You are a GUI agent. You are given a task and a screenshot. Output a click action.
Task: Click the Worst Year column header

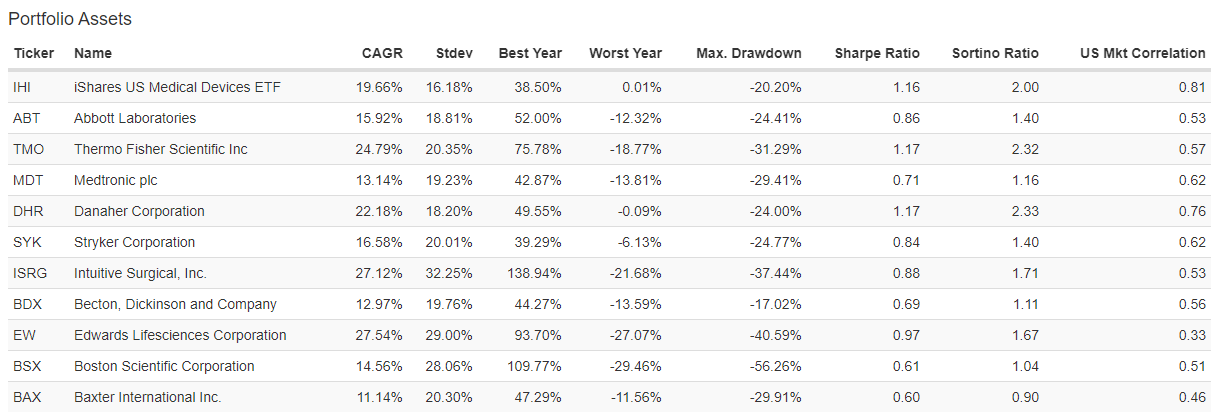click(x=625, y=53)
